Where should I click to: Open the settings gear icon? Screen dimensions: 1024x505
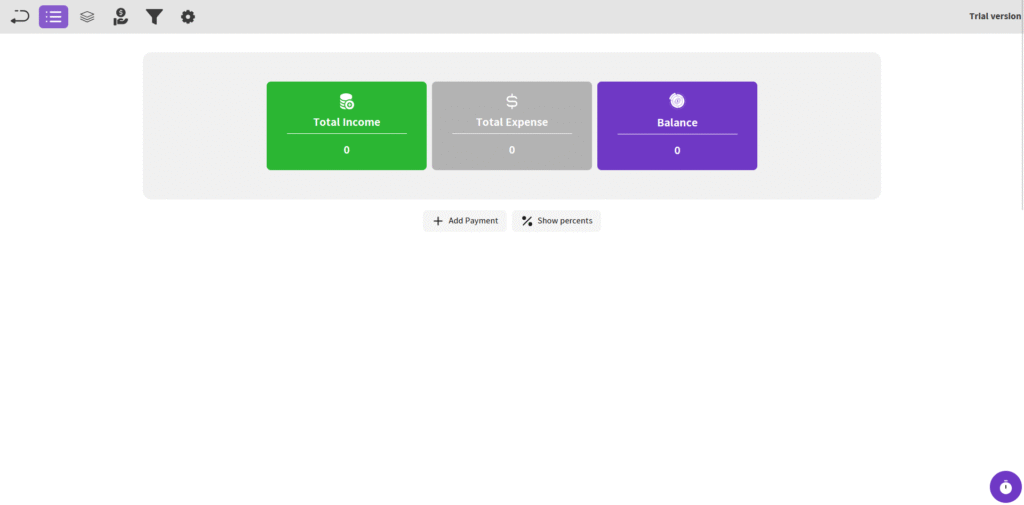187,16
